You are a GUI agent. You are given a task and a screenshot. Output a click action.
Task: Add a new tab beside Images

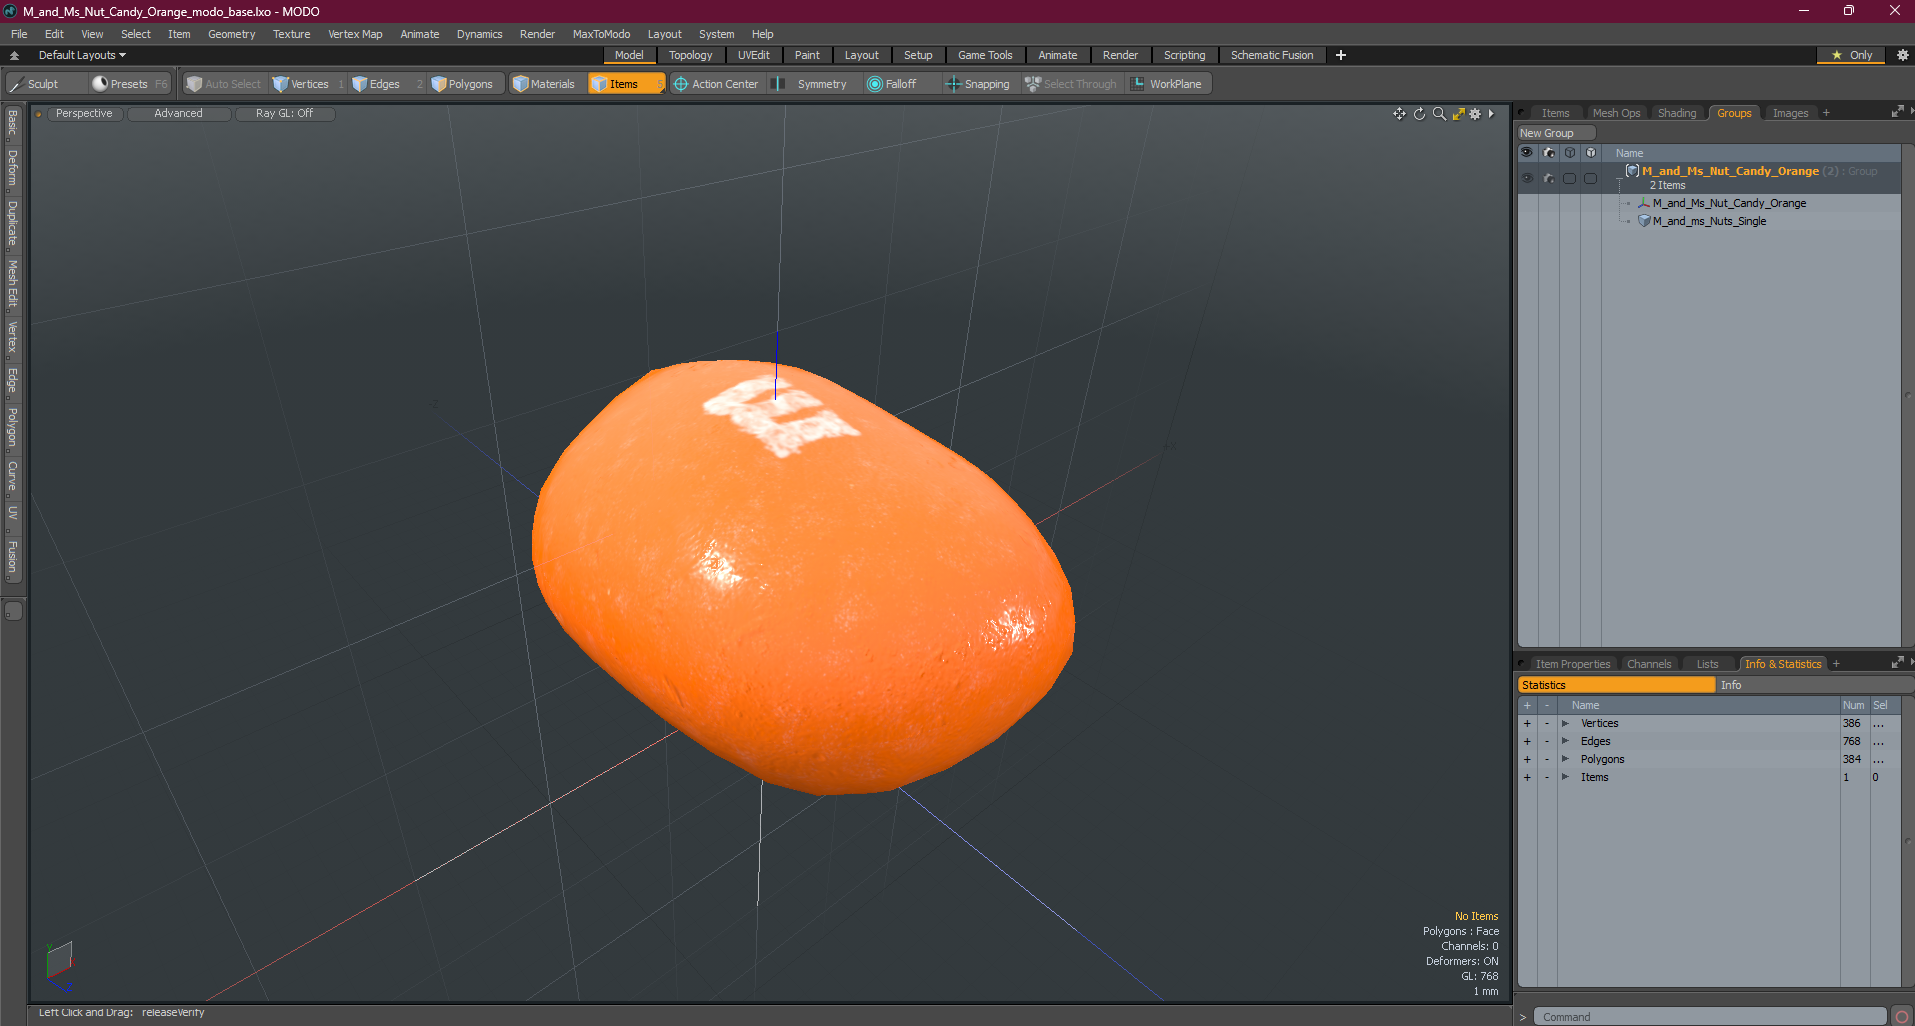[1826, 113]
